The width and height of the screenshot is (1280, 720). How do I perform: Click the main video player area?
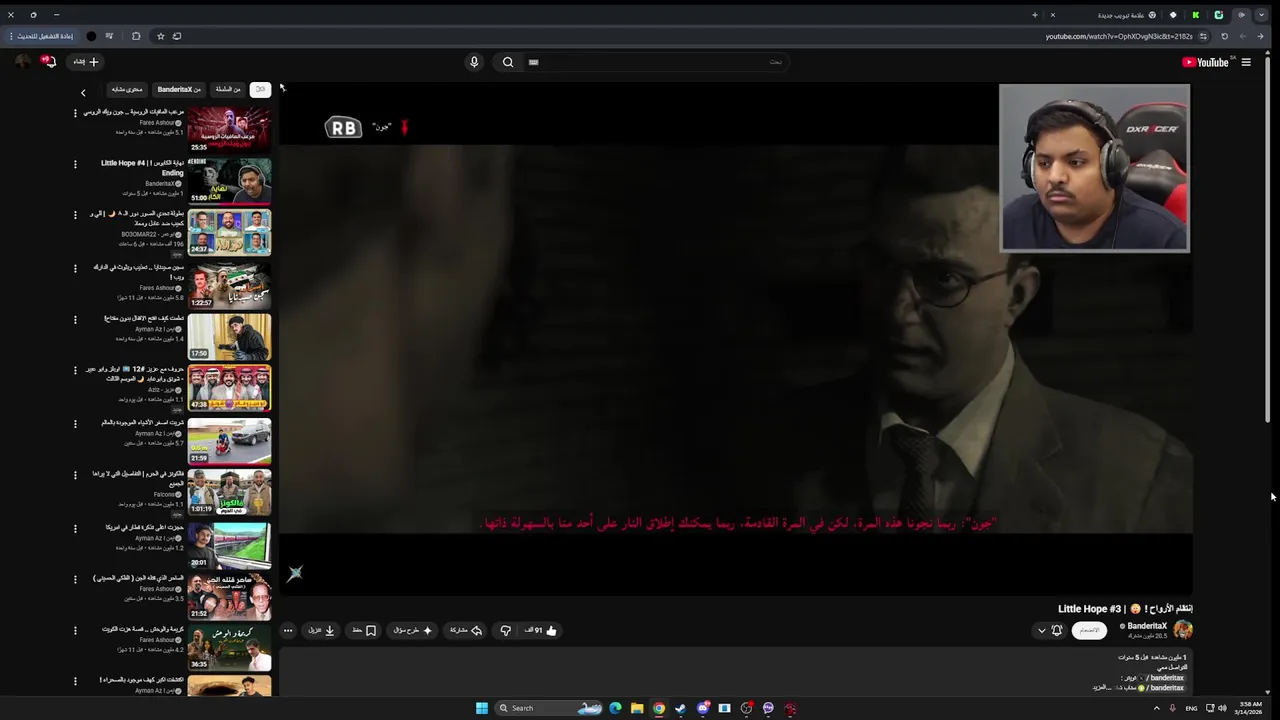click(x=736, y=338)
